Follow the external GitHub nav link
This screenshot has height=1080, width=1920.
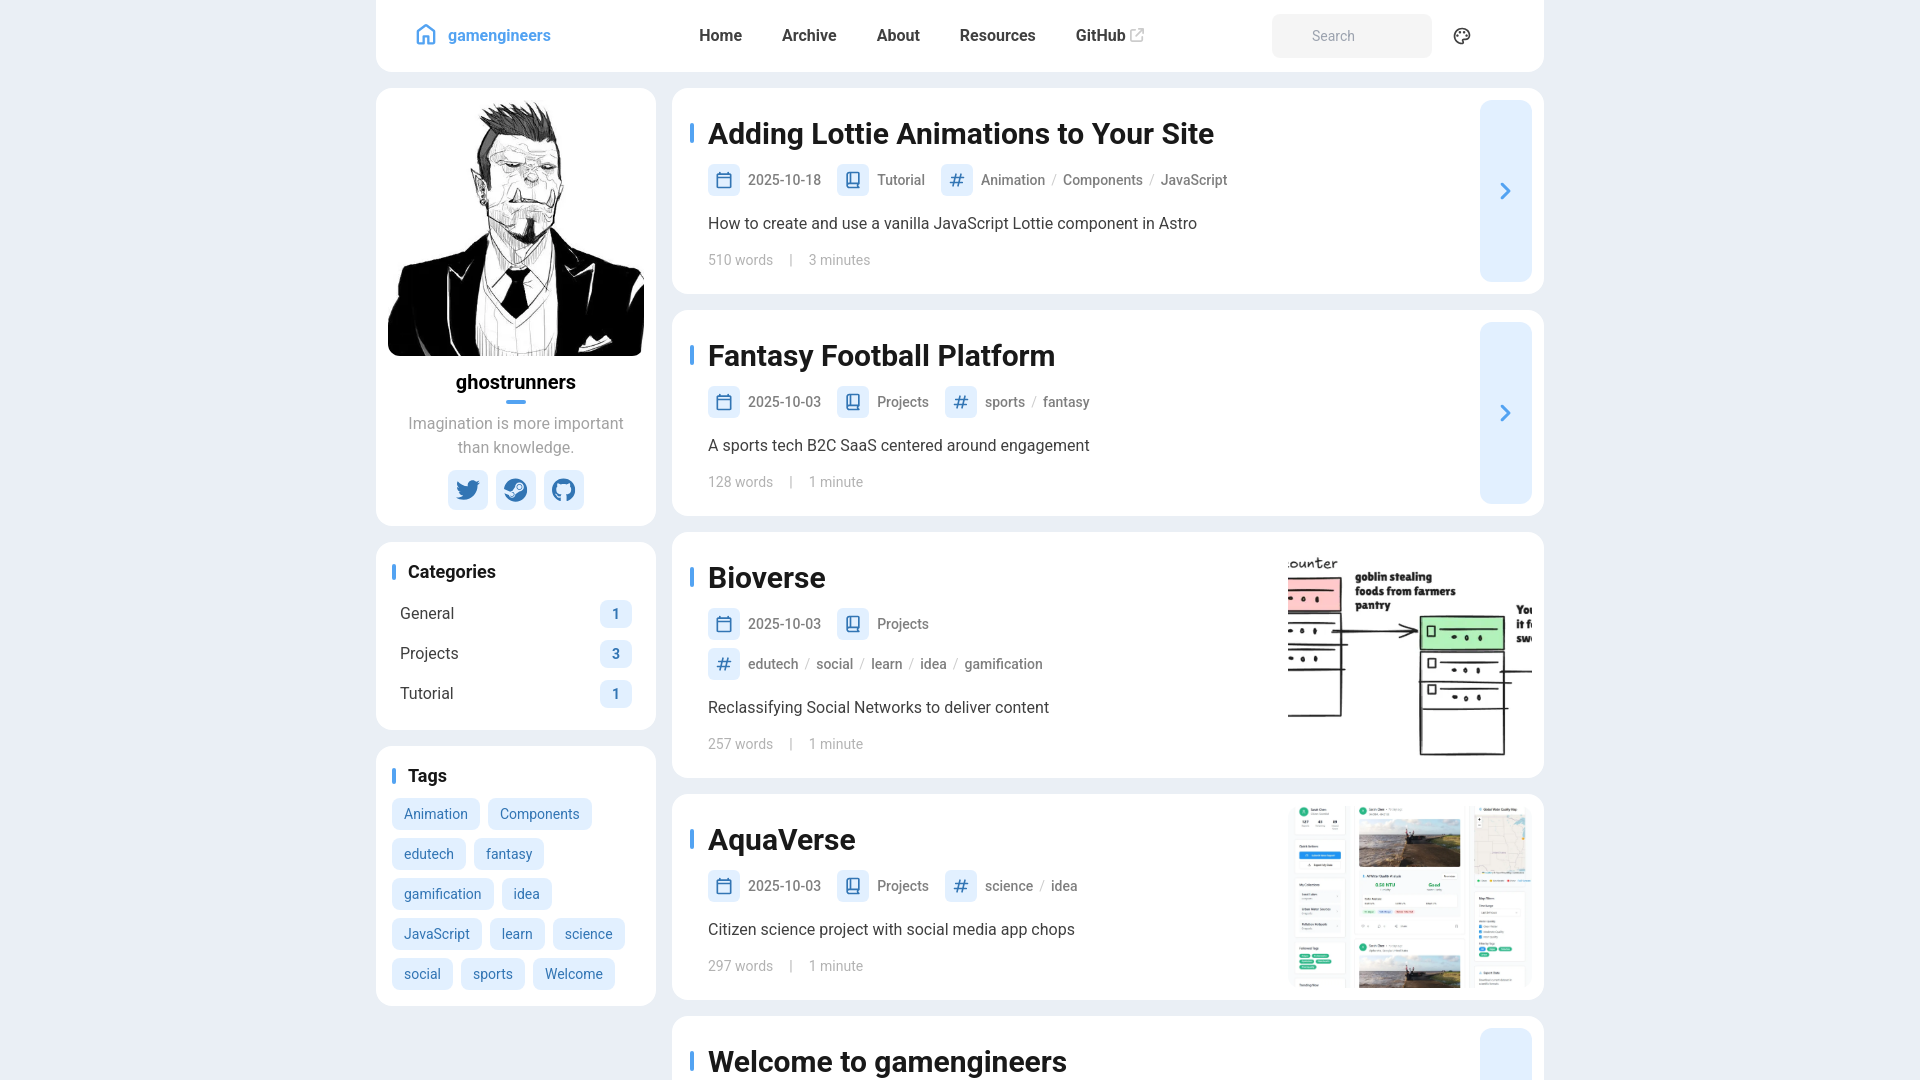pyautogui.click(x=1108, y=36)
